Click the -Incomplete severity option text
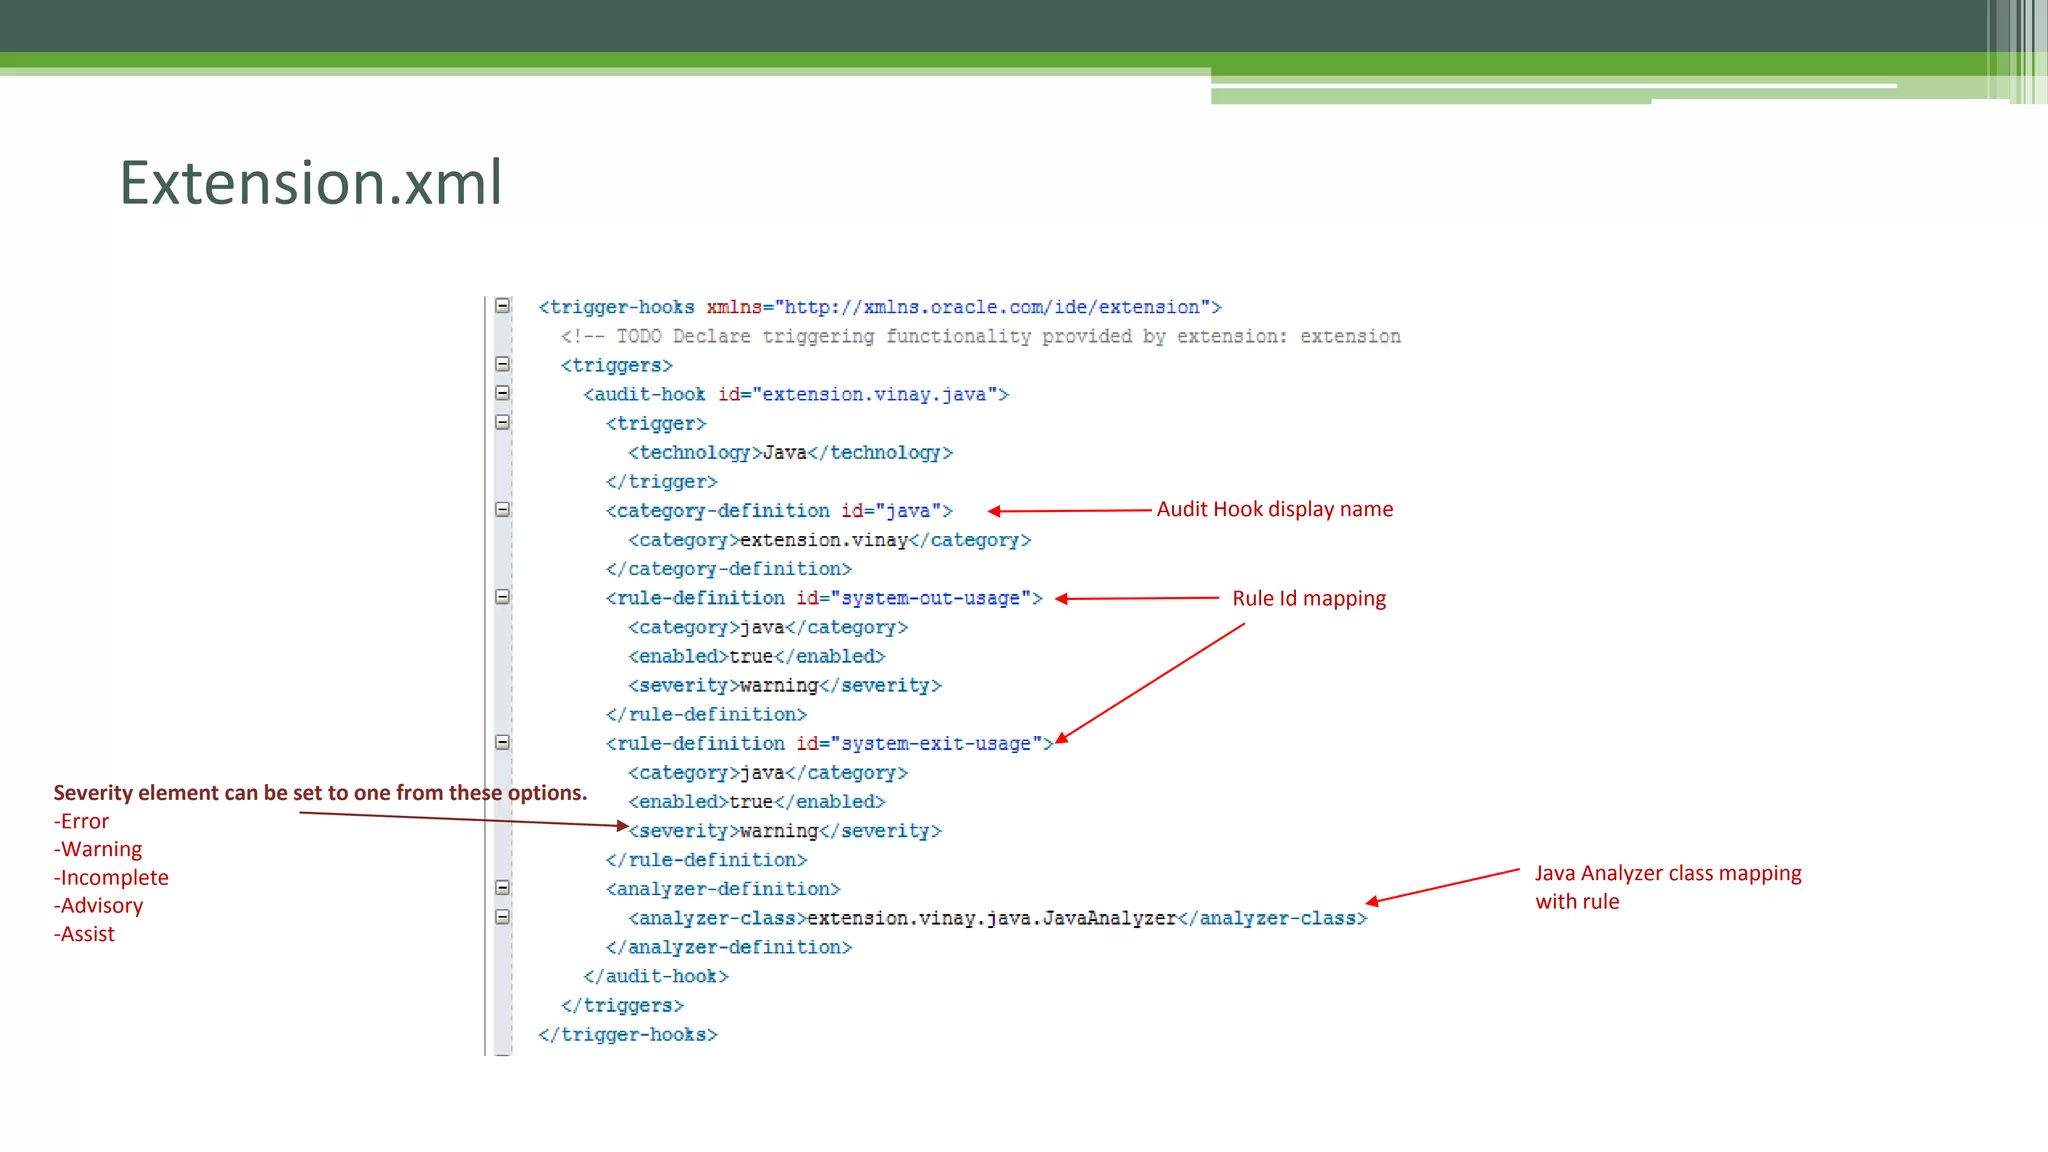Viewport: 2048px width, 1152px height. point(111,877)
